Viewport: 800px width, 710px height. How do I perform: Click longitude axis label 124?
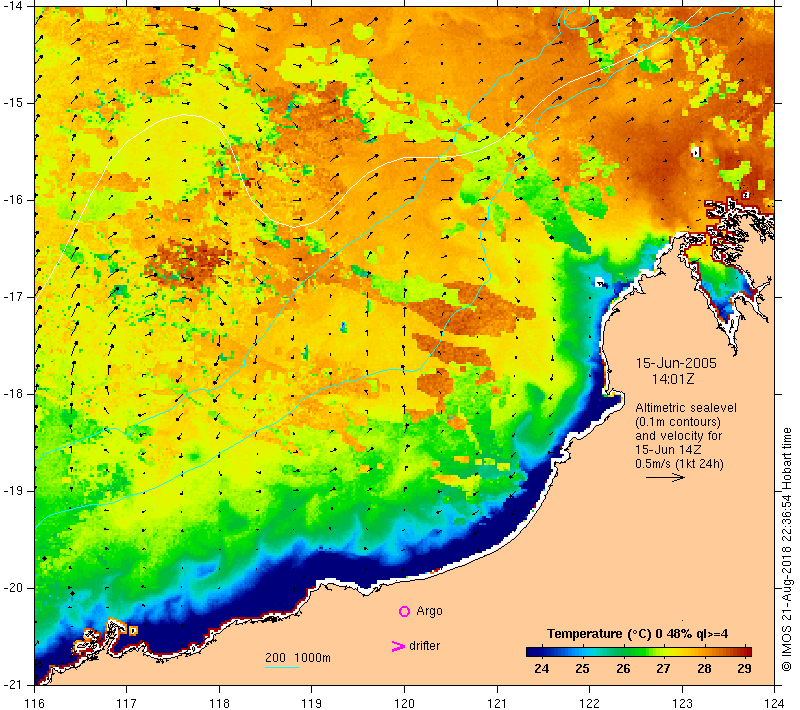[x=774, y=703]
